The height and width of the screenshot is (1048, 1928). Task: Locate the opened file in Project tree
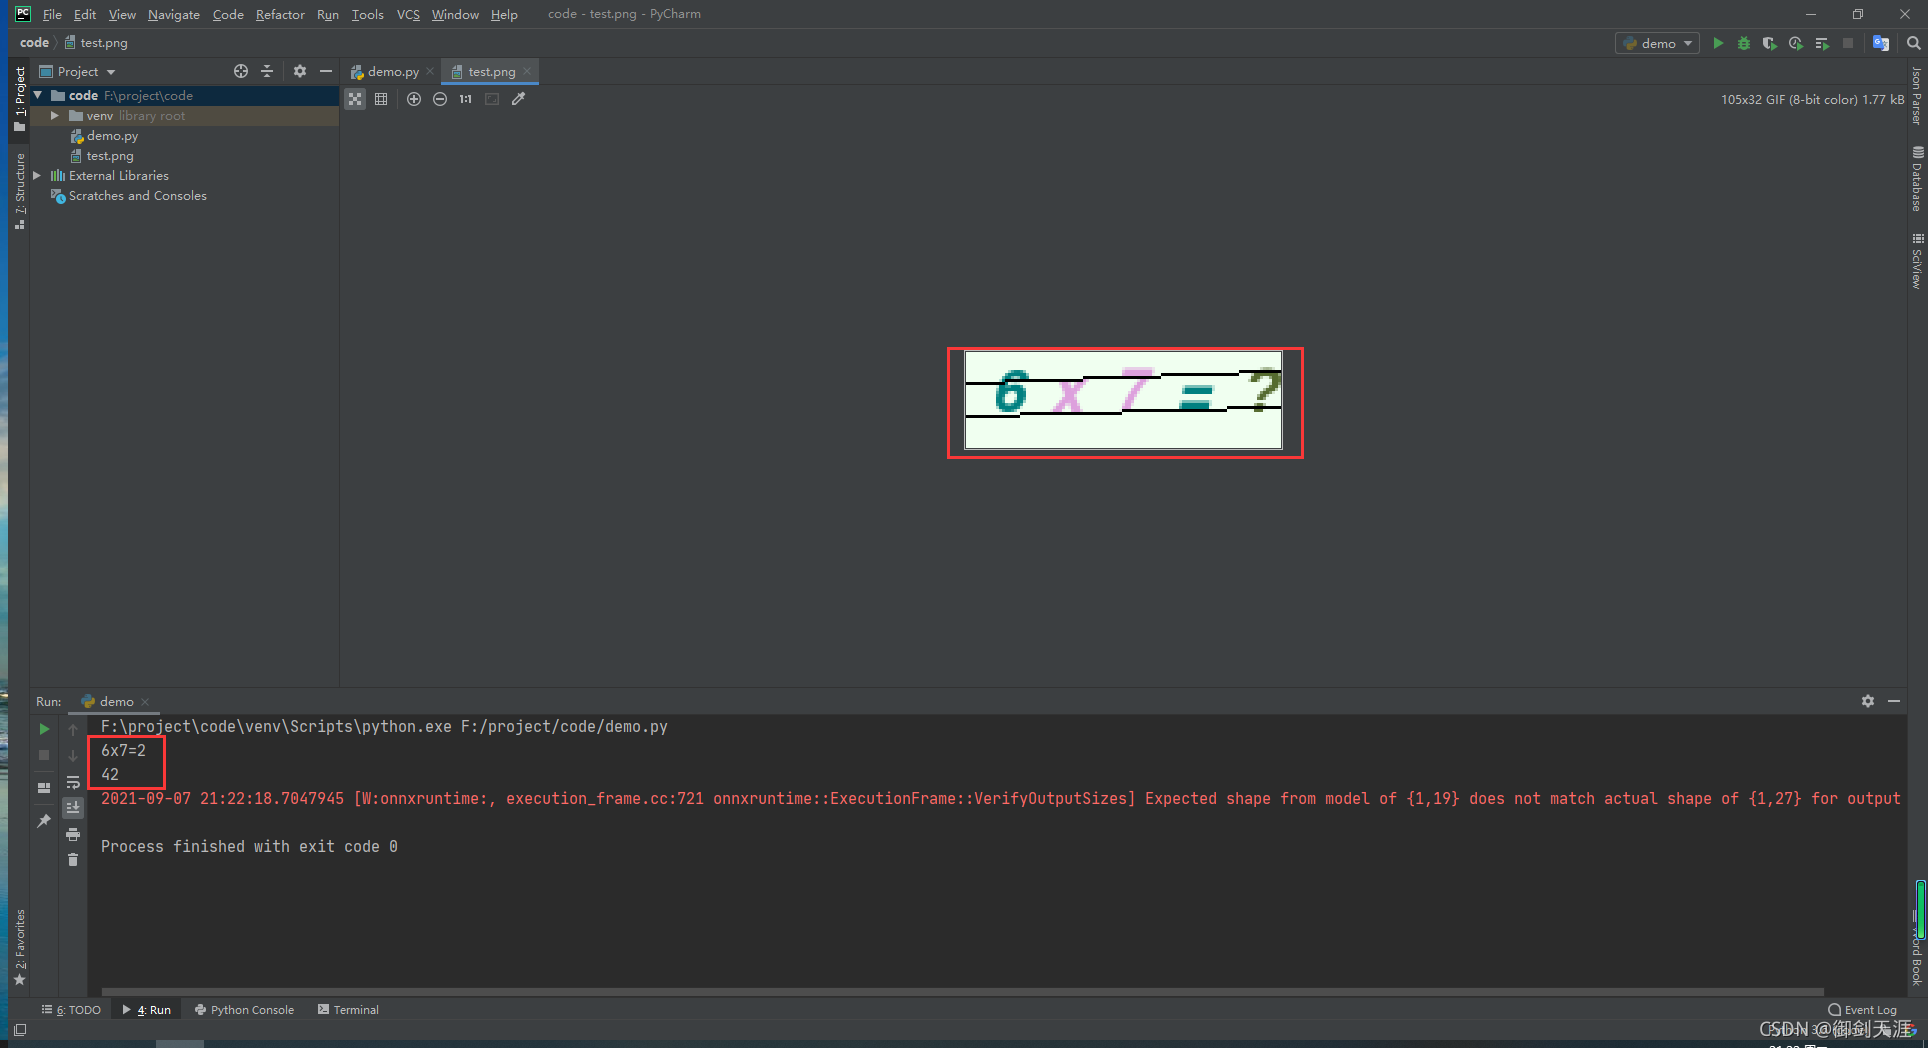point(241,71)
